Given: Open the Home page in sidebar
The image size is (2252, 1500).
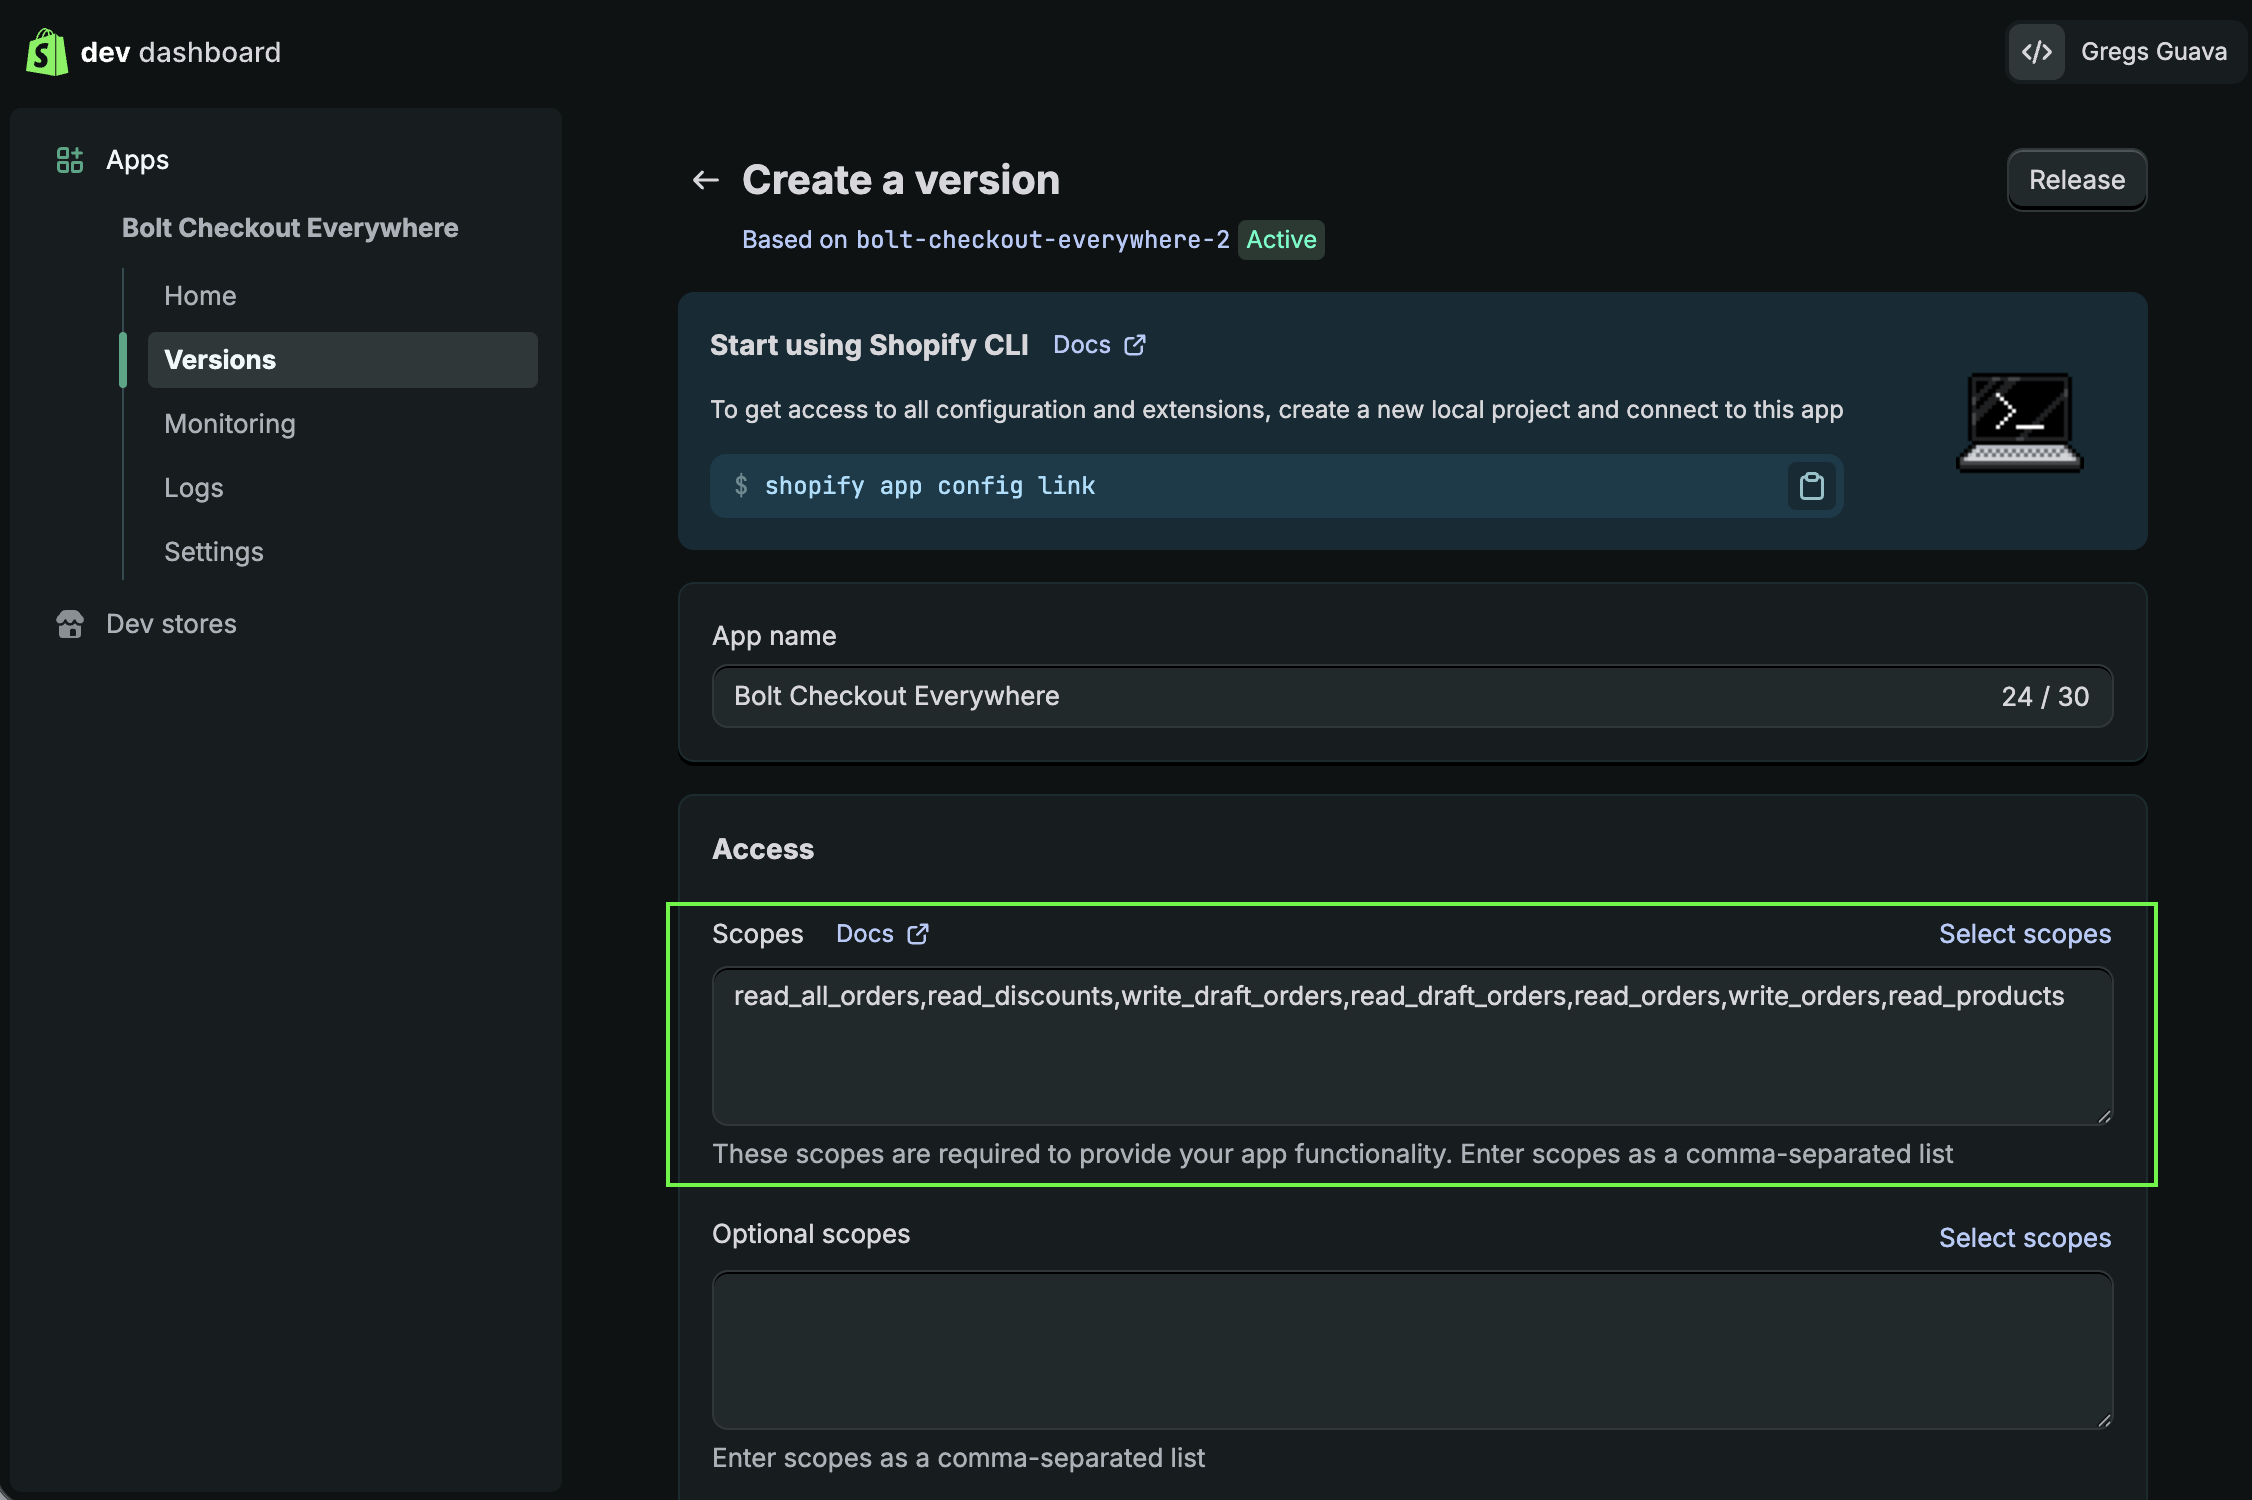Looking at the screenshot, I should pos(200,296).
